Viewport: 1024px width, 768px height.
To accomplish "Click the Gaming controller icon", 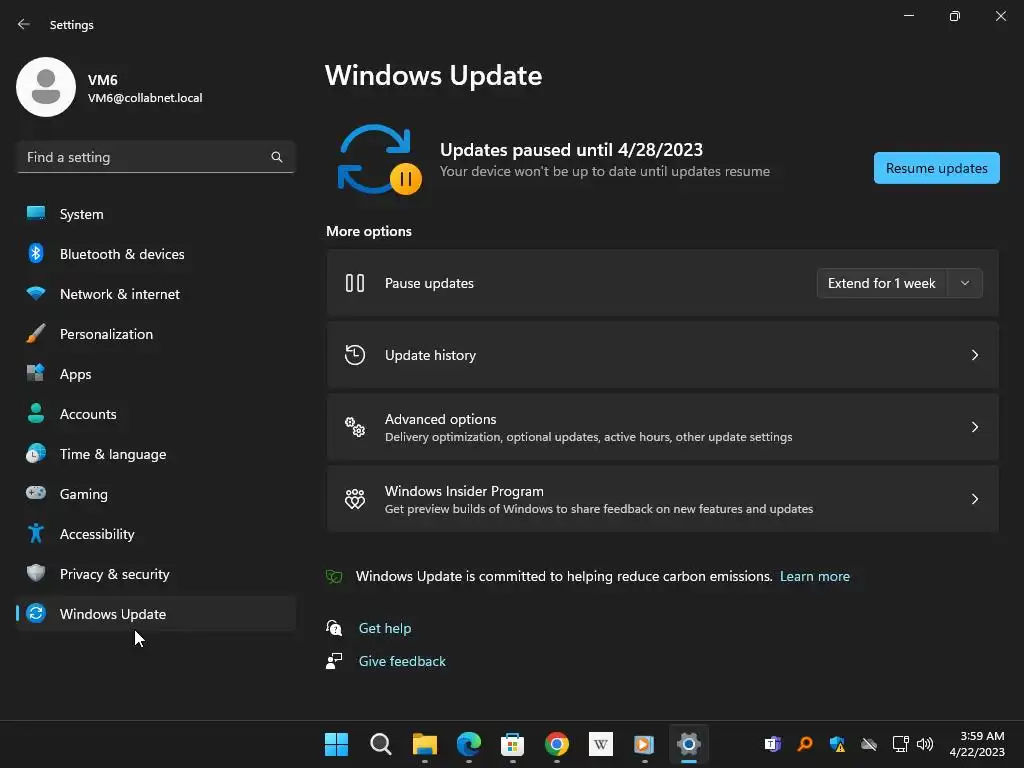I will pos(36,493).
